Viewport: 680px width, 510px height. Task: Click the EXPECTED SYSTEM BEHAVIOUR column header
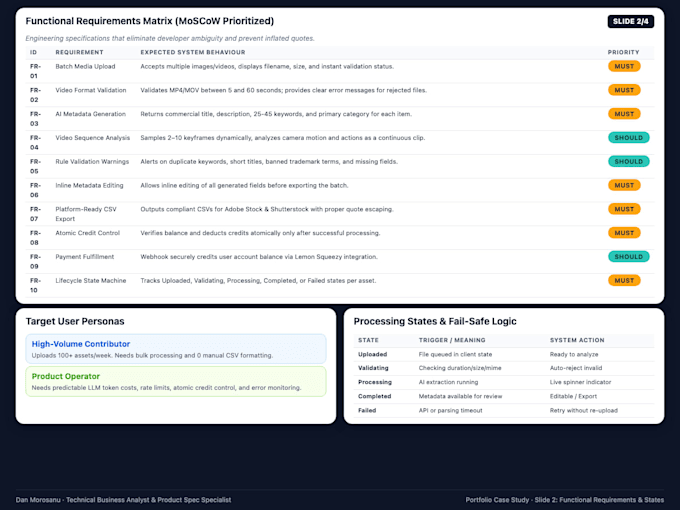(x=193, y=52)
